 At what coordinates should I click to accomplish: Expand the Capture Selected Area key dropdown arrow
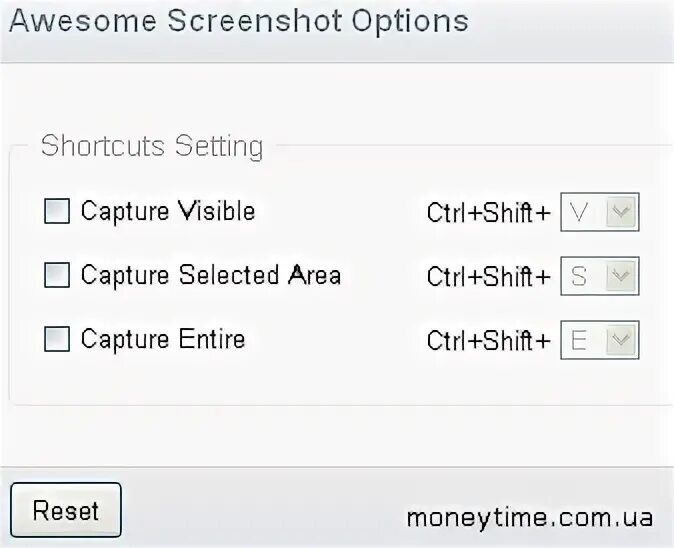[x=621, y=277]
